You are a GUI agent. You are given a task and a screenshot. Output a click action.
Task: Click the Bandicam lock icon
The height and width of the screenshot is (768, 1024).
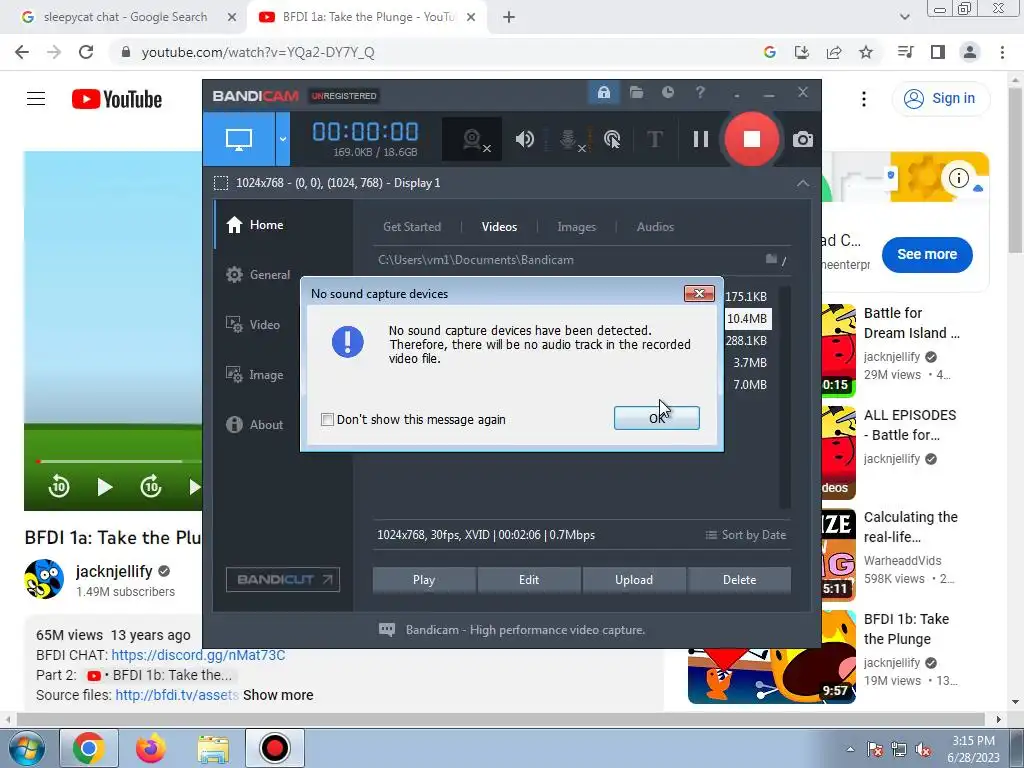coord(603,93)
